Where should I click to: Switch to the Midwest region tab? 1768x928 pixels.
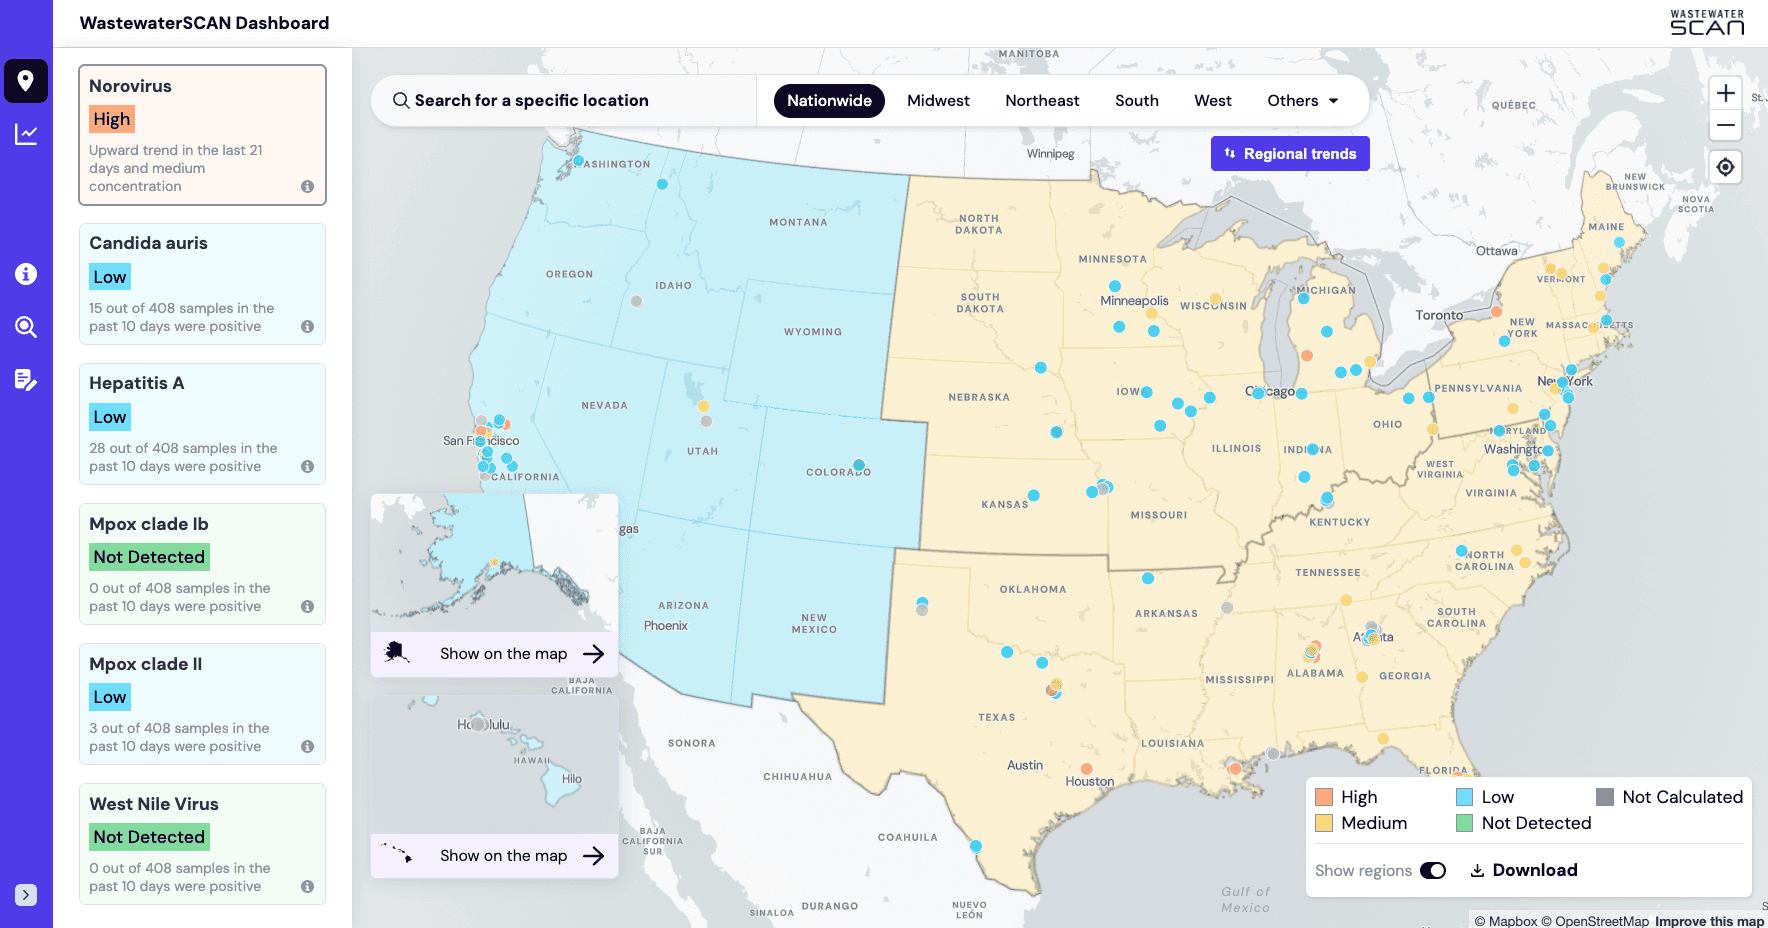938,101
